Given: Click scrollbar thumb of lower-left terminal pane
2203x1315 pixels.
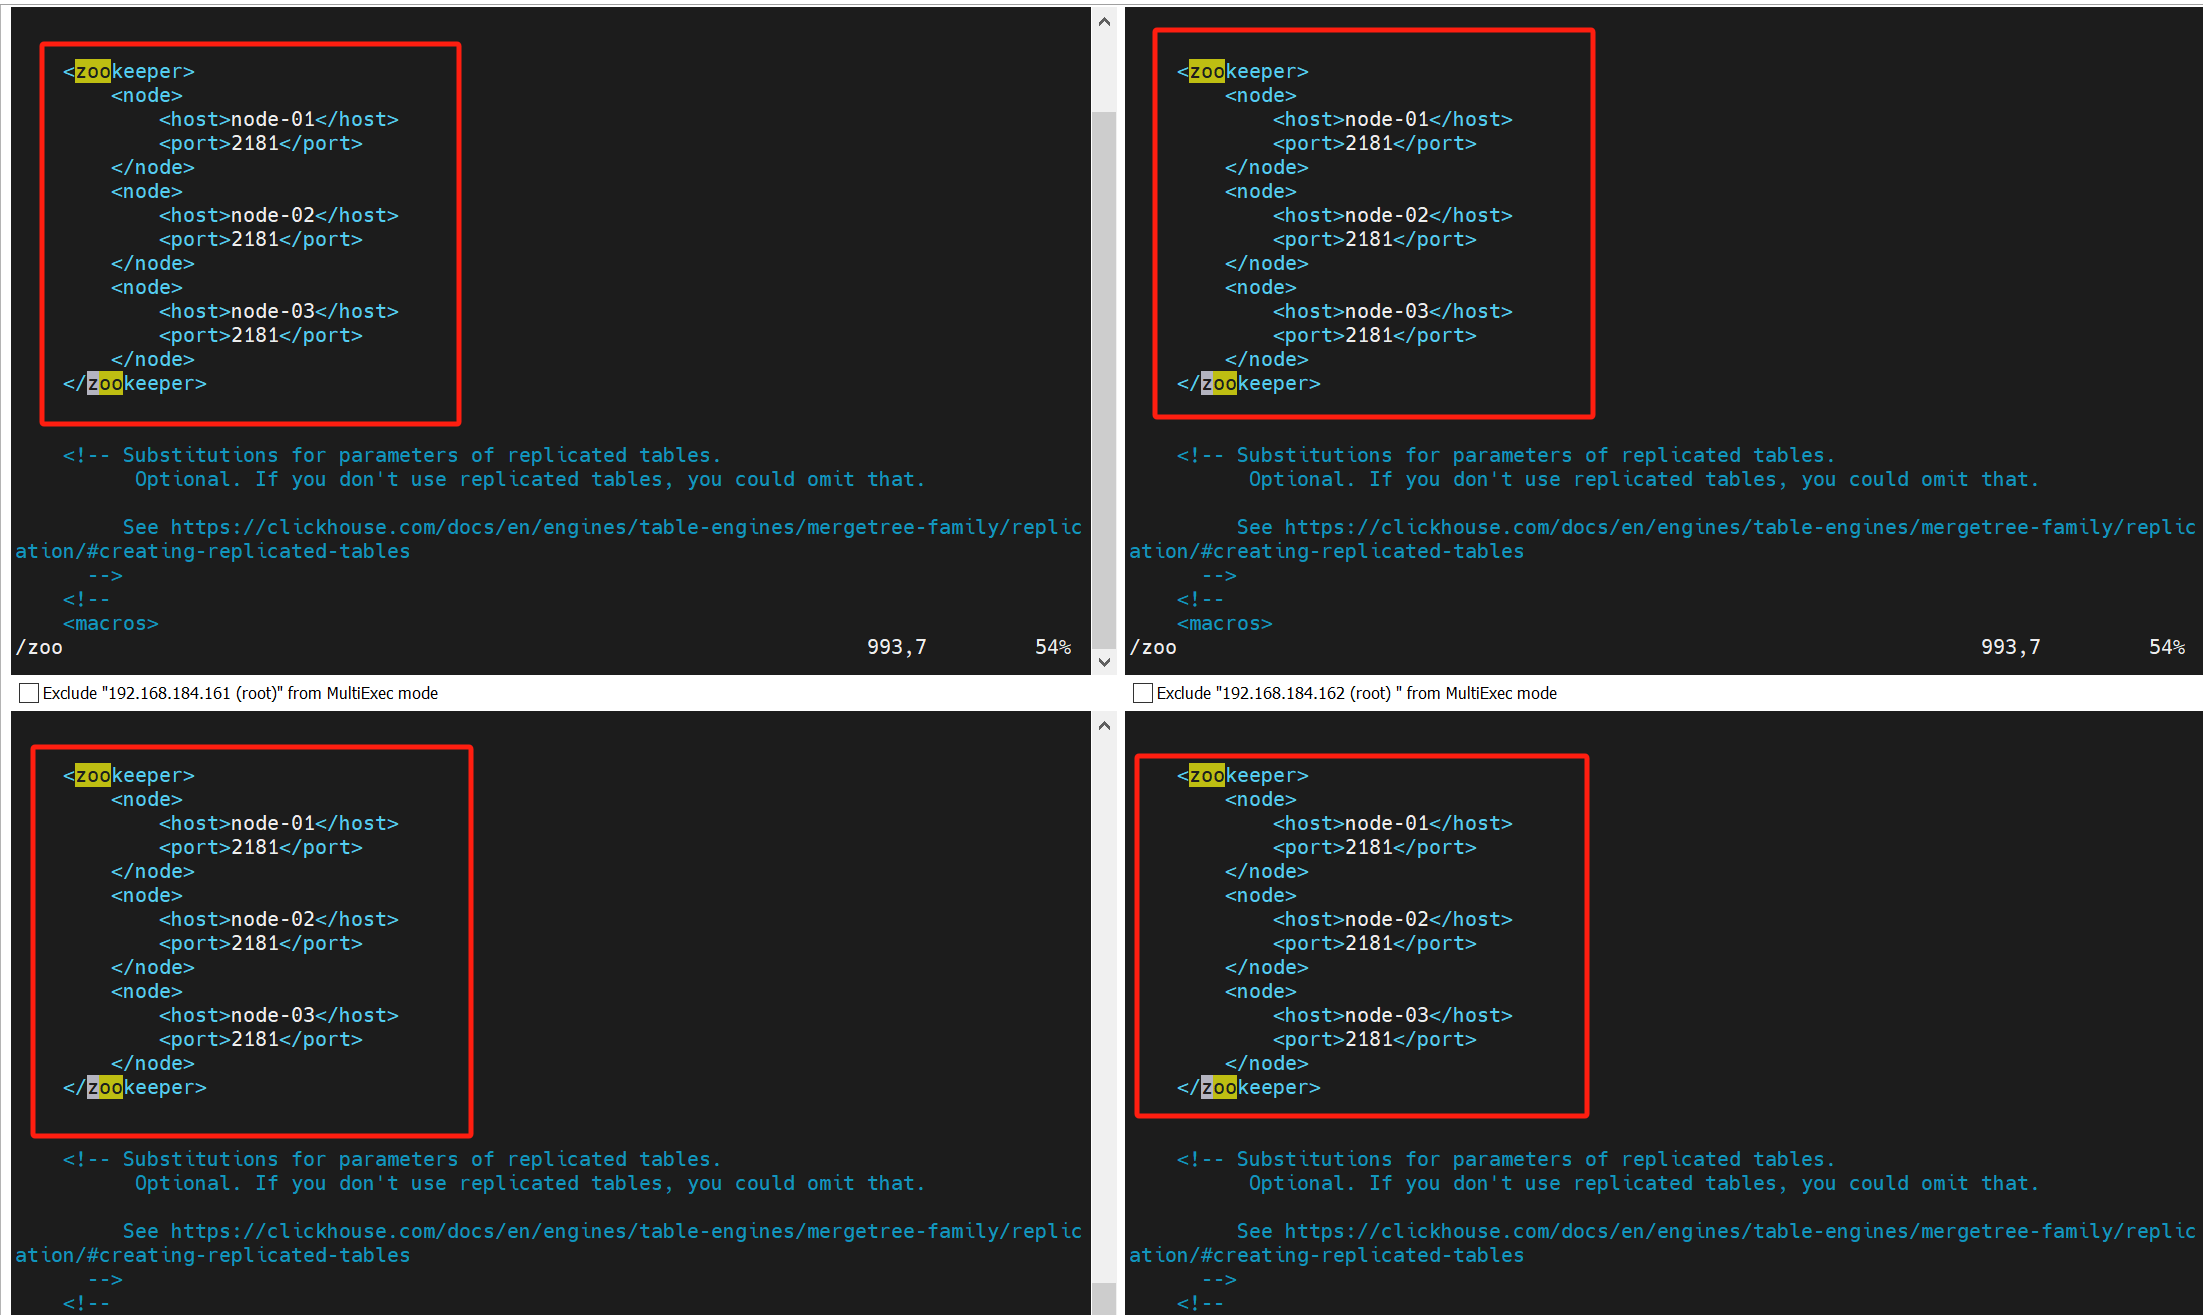Looking at the screenshot, I should coord(1104,1298).
